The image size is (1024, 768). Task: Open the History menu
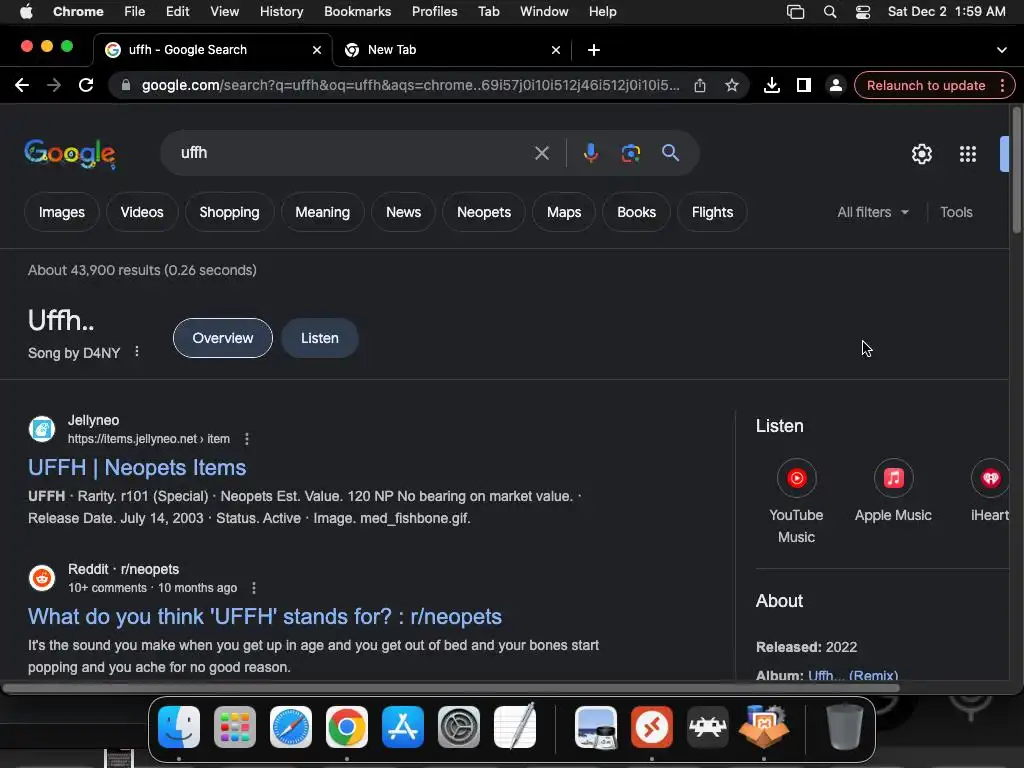[x=281, y=12]
